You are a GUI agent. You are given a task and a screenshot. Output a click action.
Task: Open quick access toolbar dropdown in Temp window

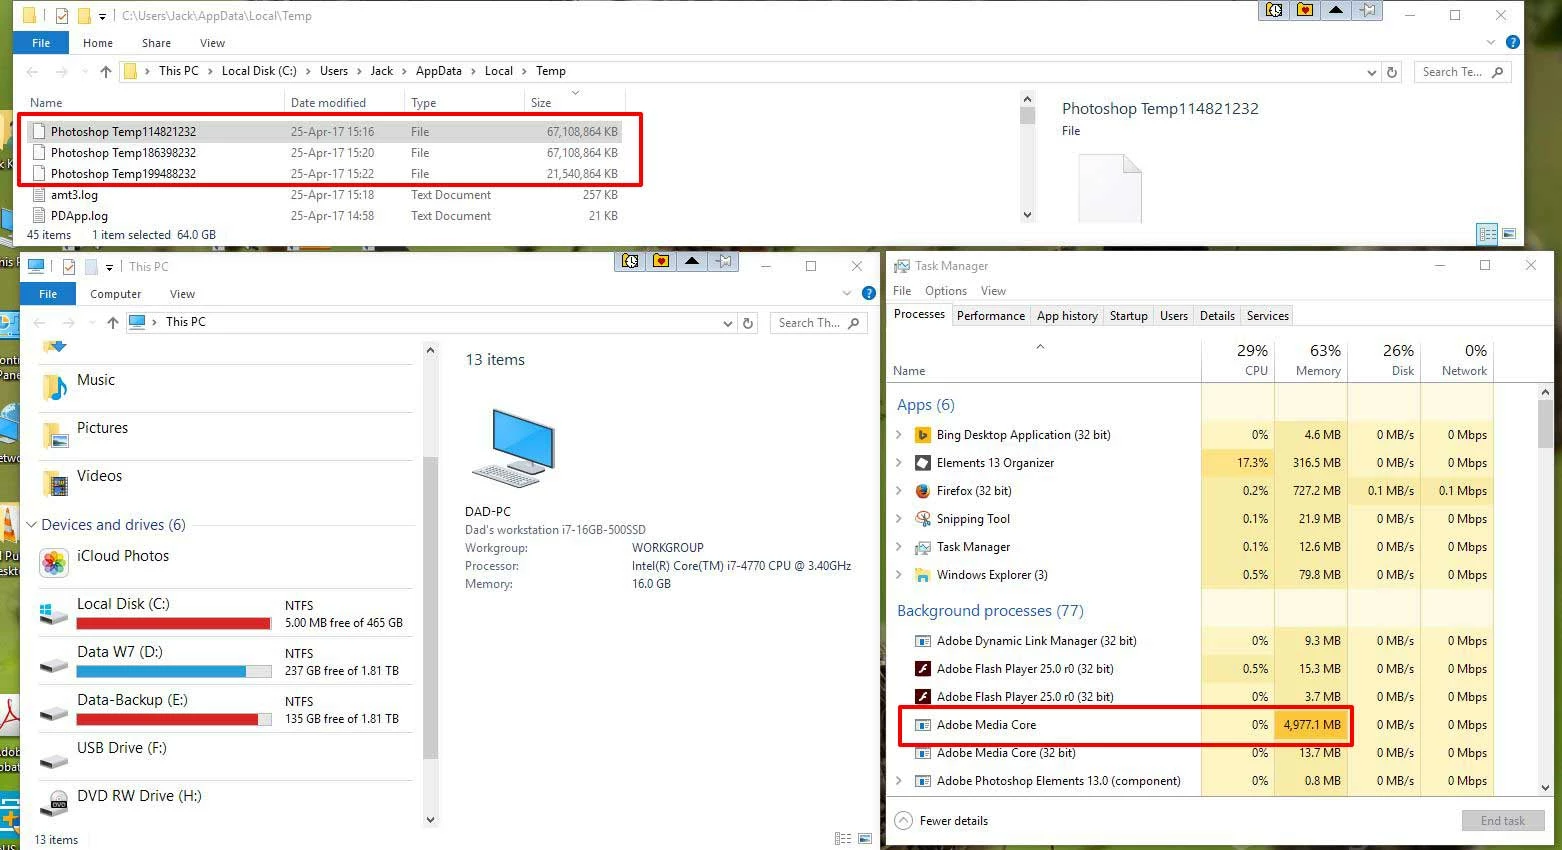tap(102, 16)
